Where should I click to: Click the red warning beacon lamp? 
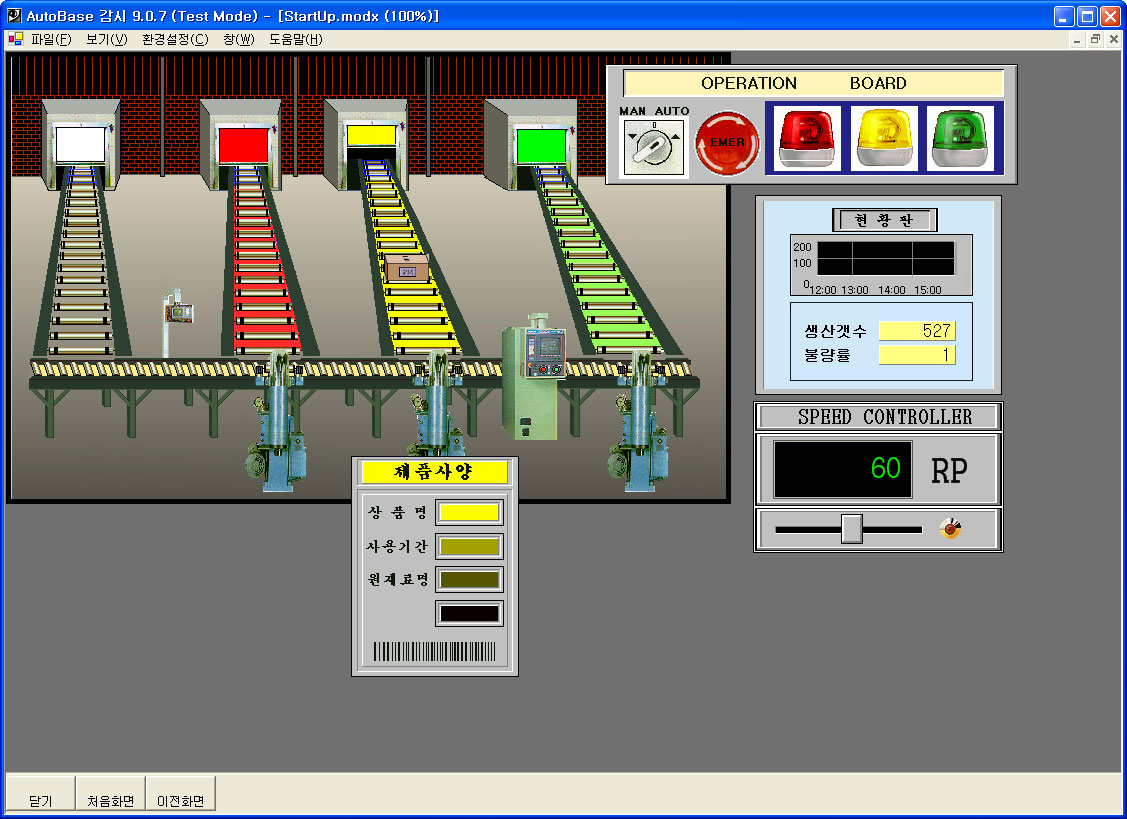click(808, 139)
